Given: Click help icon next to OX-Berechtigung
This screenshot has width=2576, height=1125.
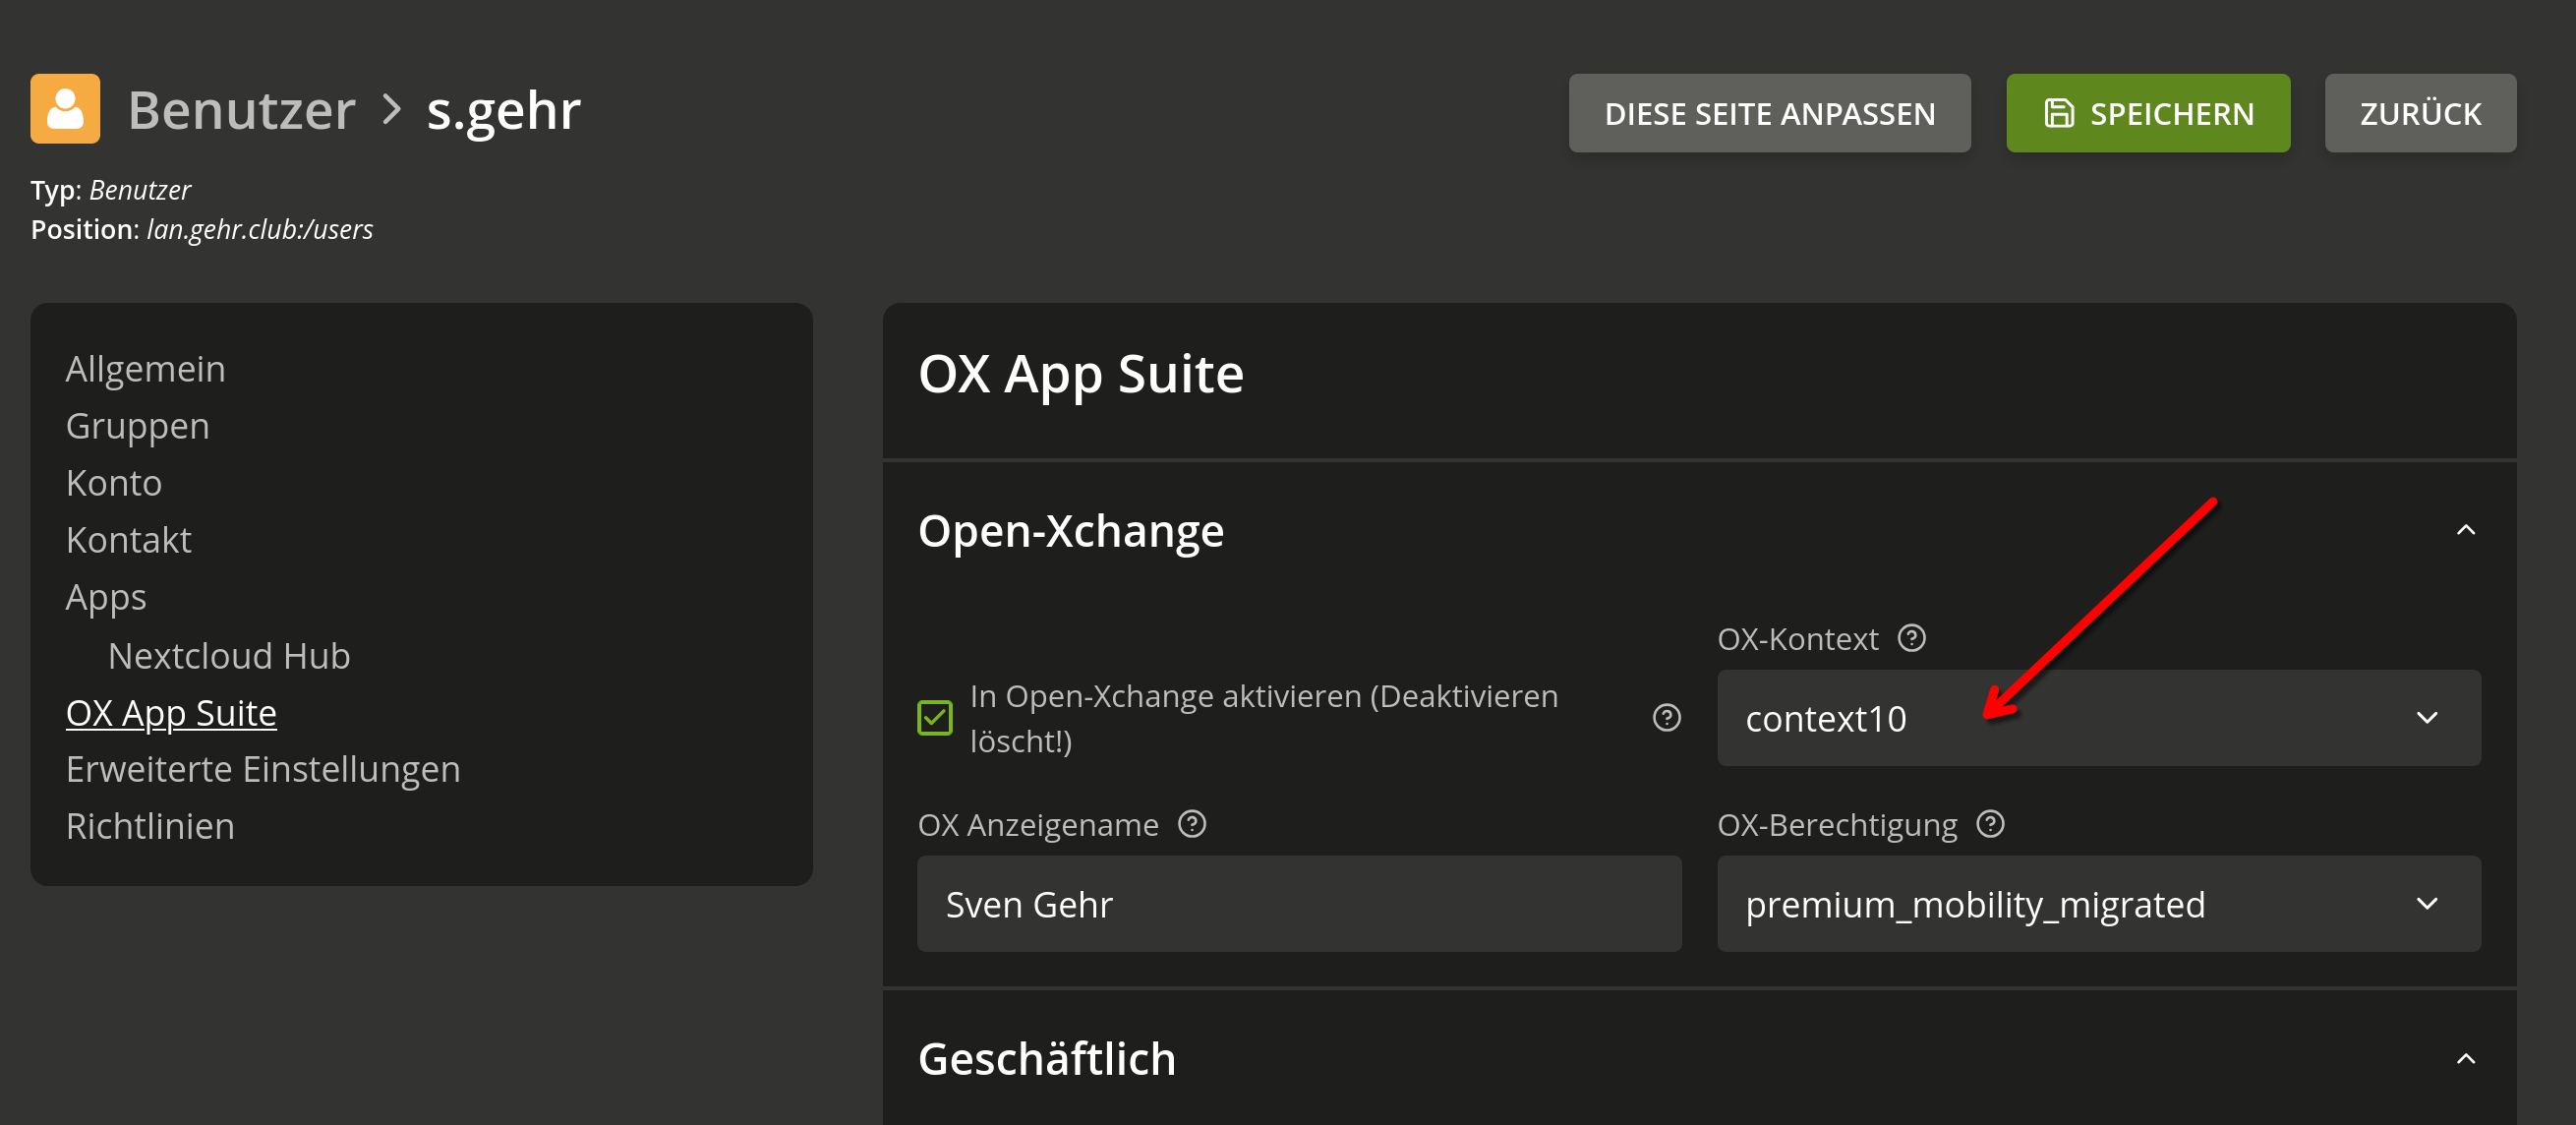Looking at the screenshot, I should (x=1990, y=824).
